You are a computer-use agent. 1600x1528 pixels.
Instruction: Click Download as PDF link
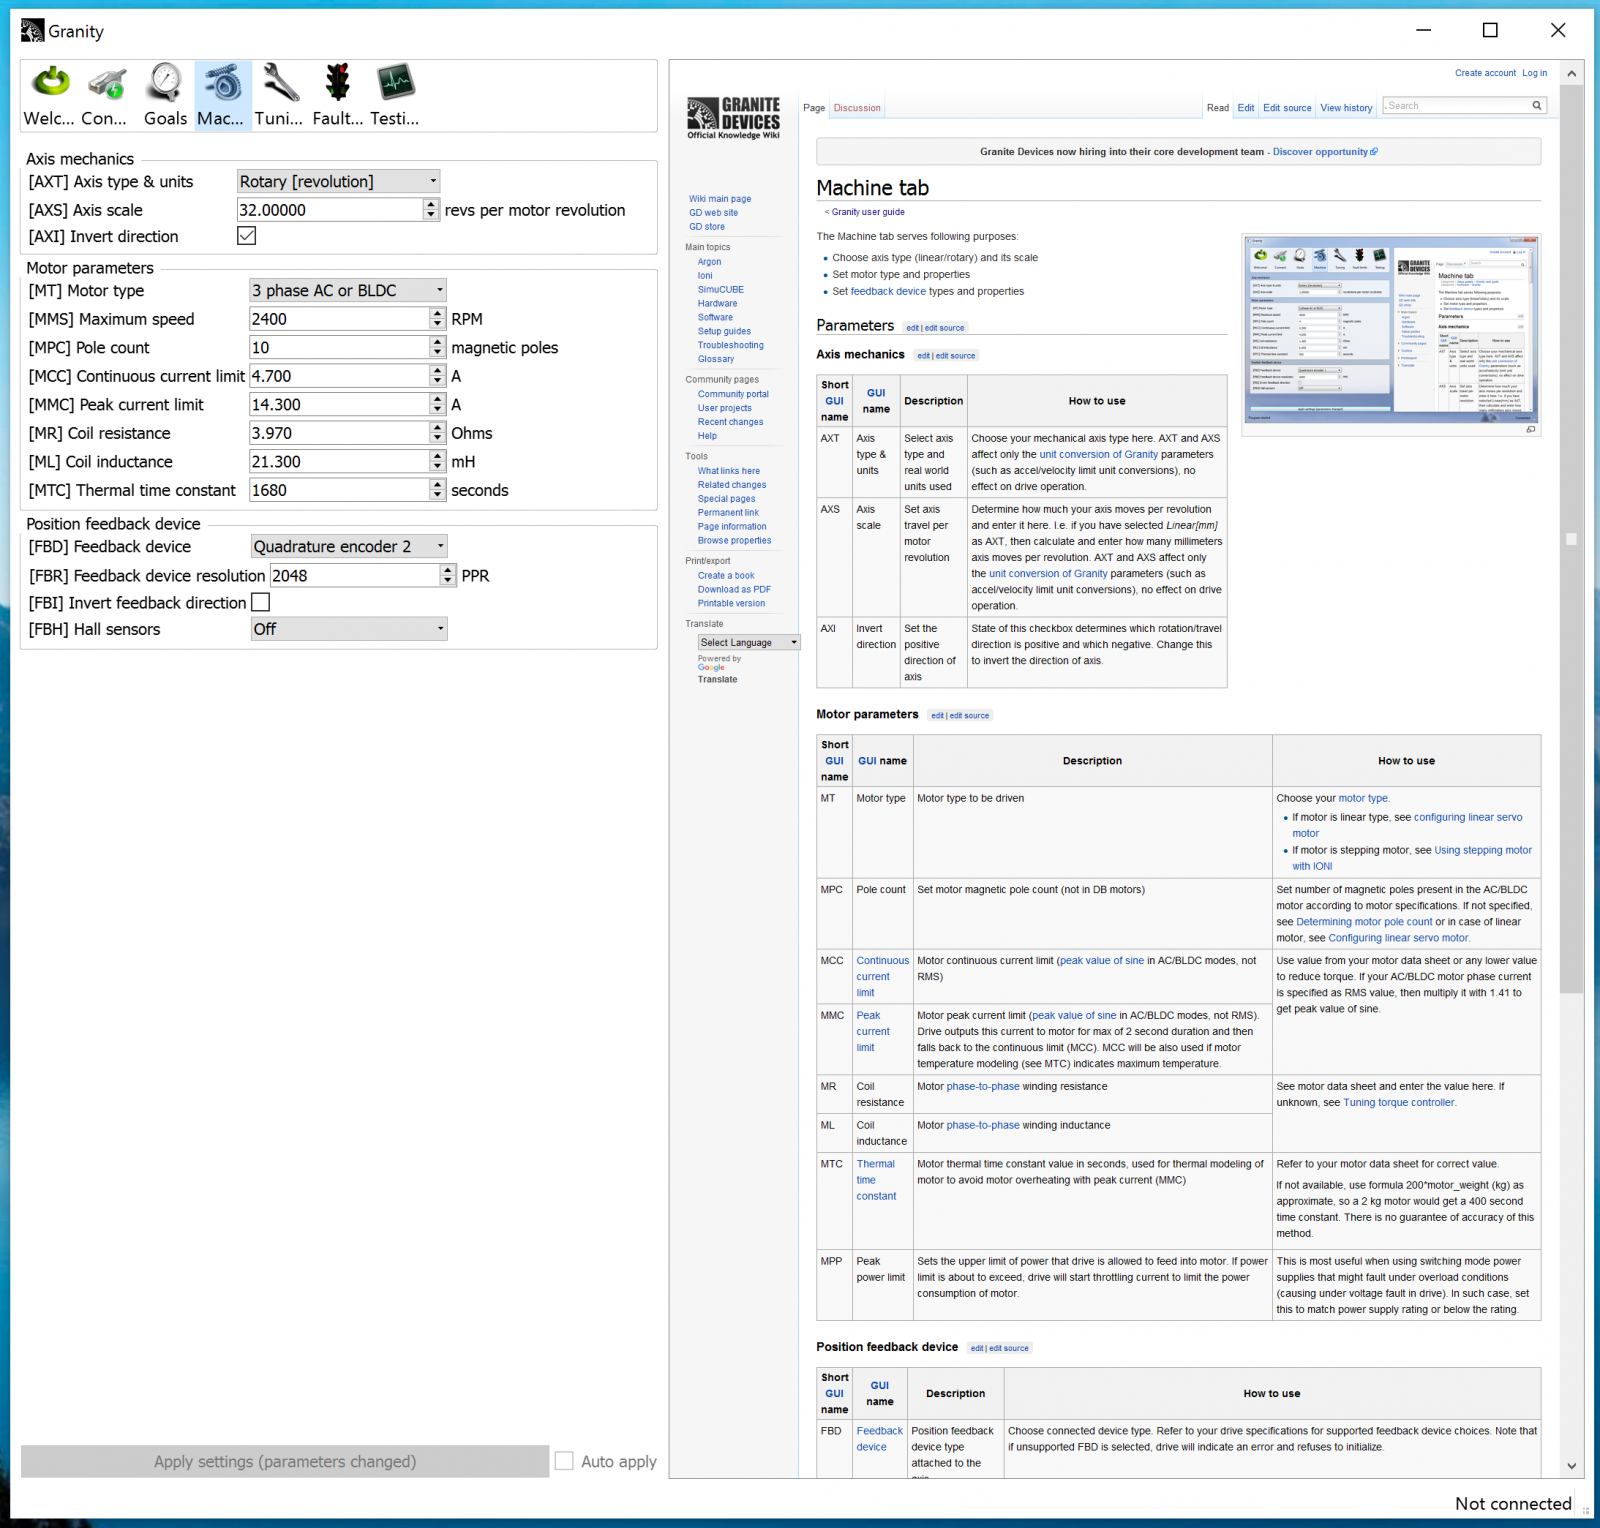click(x=734, y=590)
